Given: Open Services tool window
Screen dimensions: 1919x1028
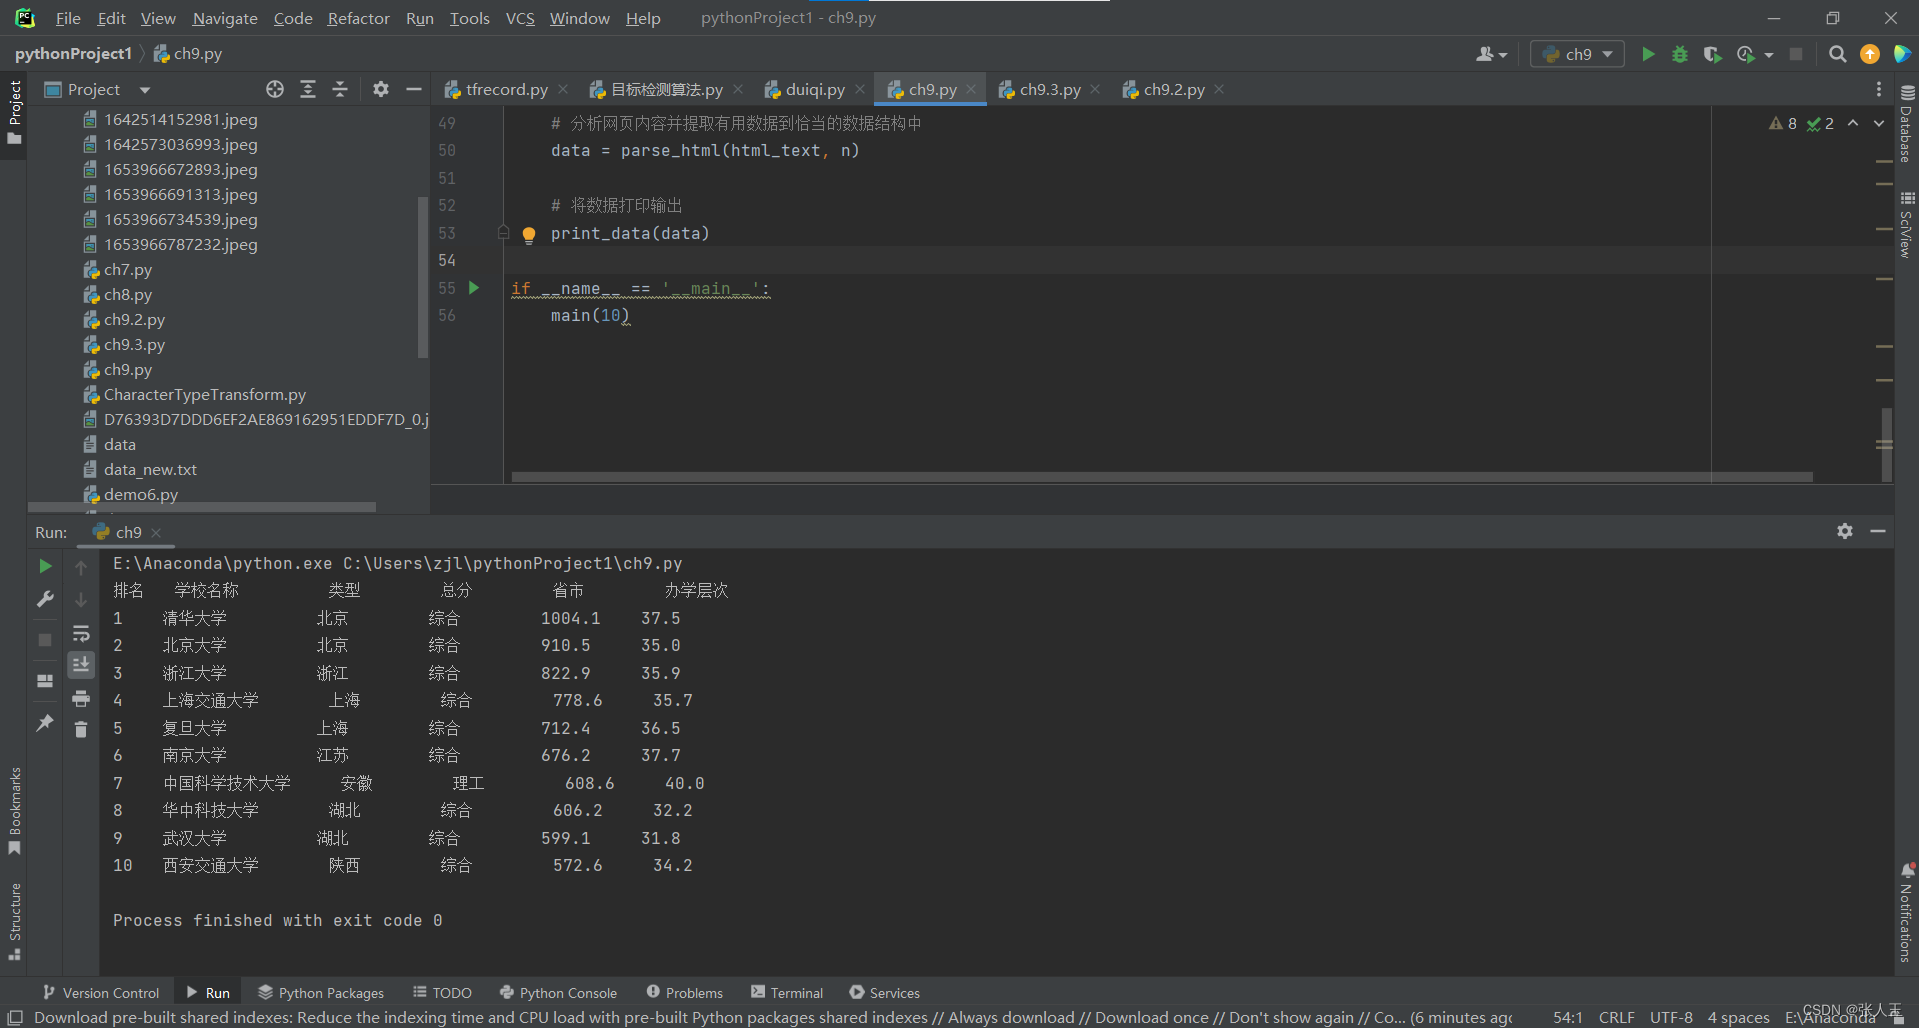Looking at the screenshot, I should pyautogui.click(x=885, y=992).
